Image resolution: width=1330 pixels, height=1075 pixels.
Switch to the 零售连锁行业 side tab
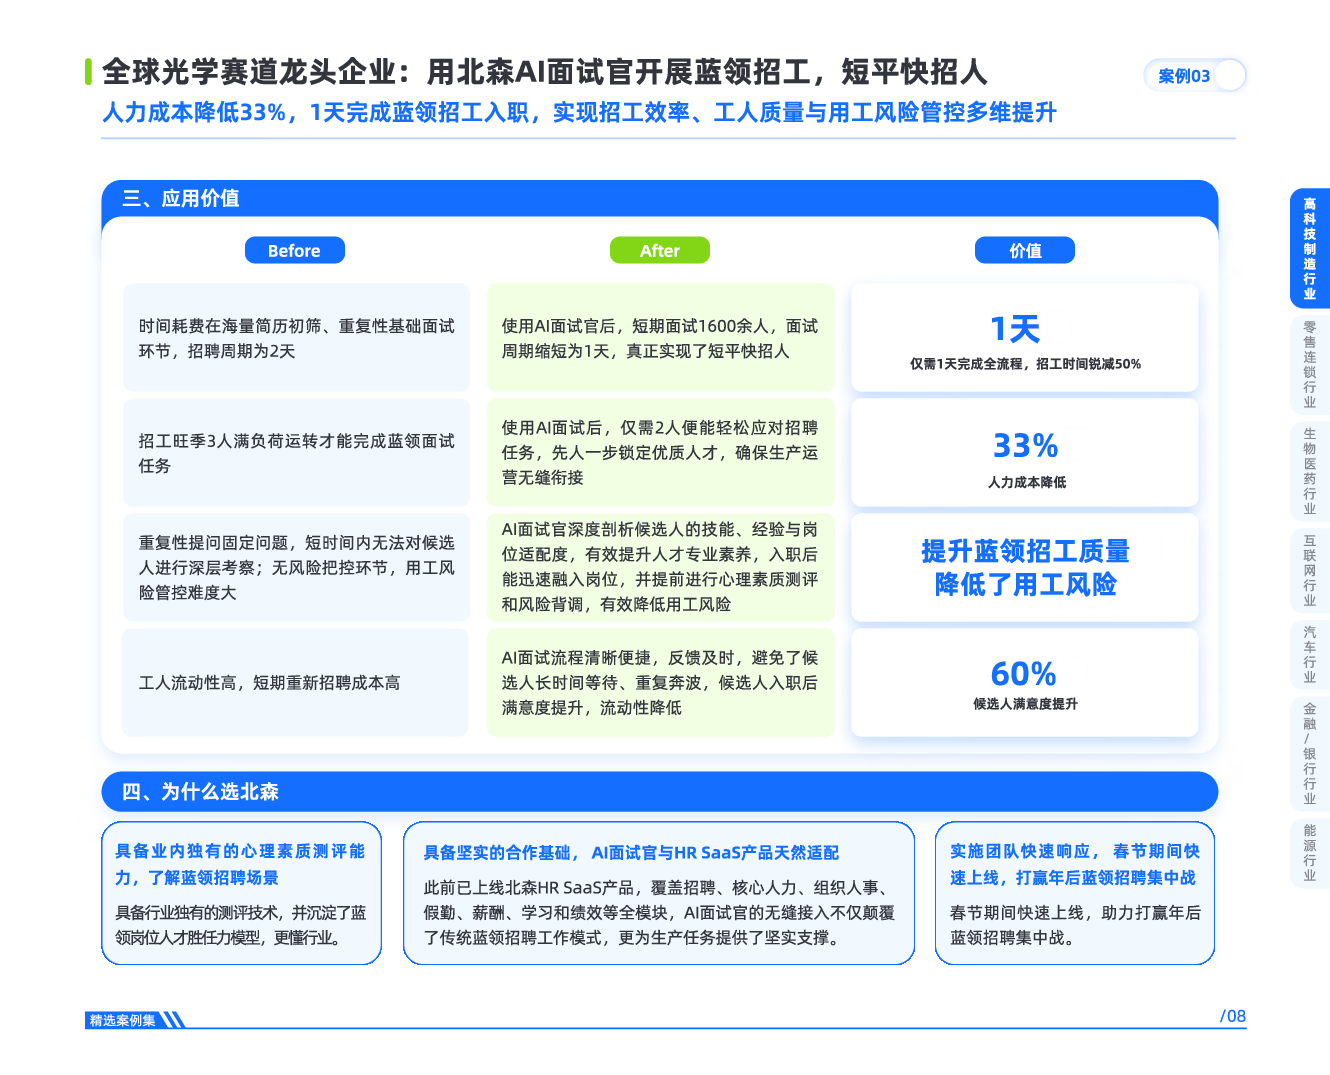click(1310, 365)
